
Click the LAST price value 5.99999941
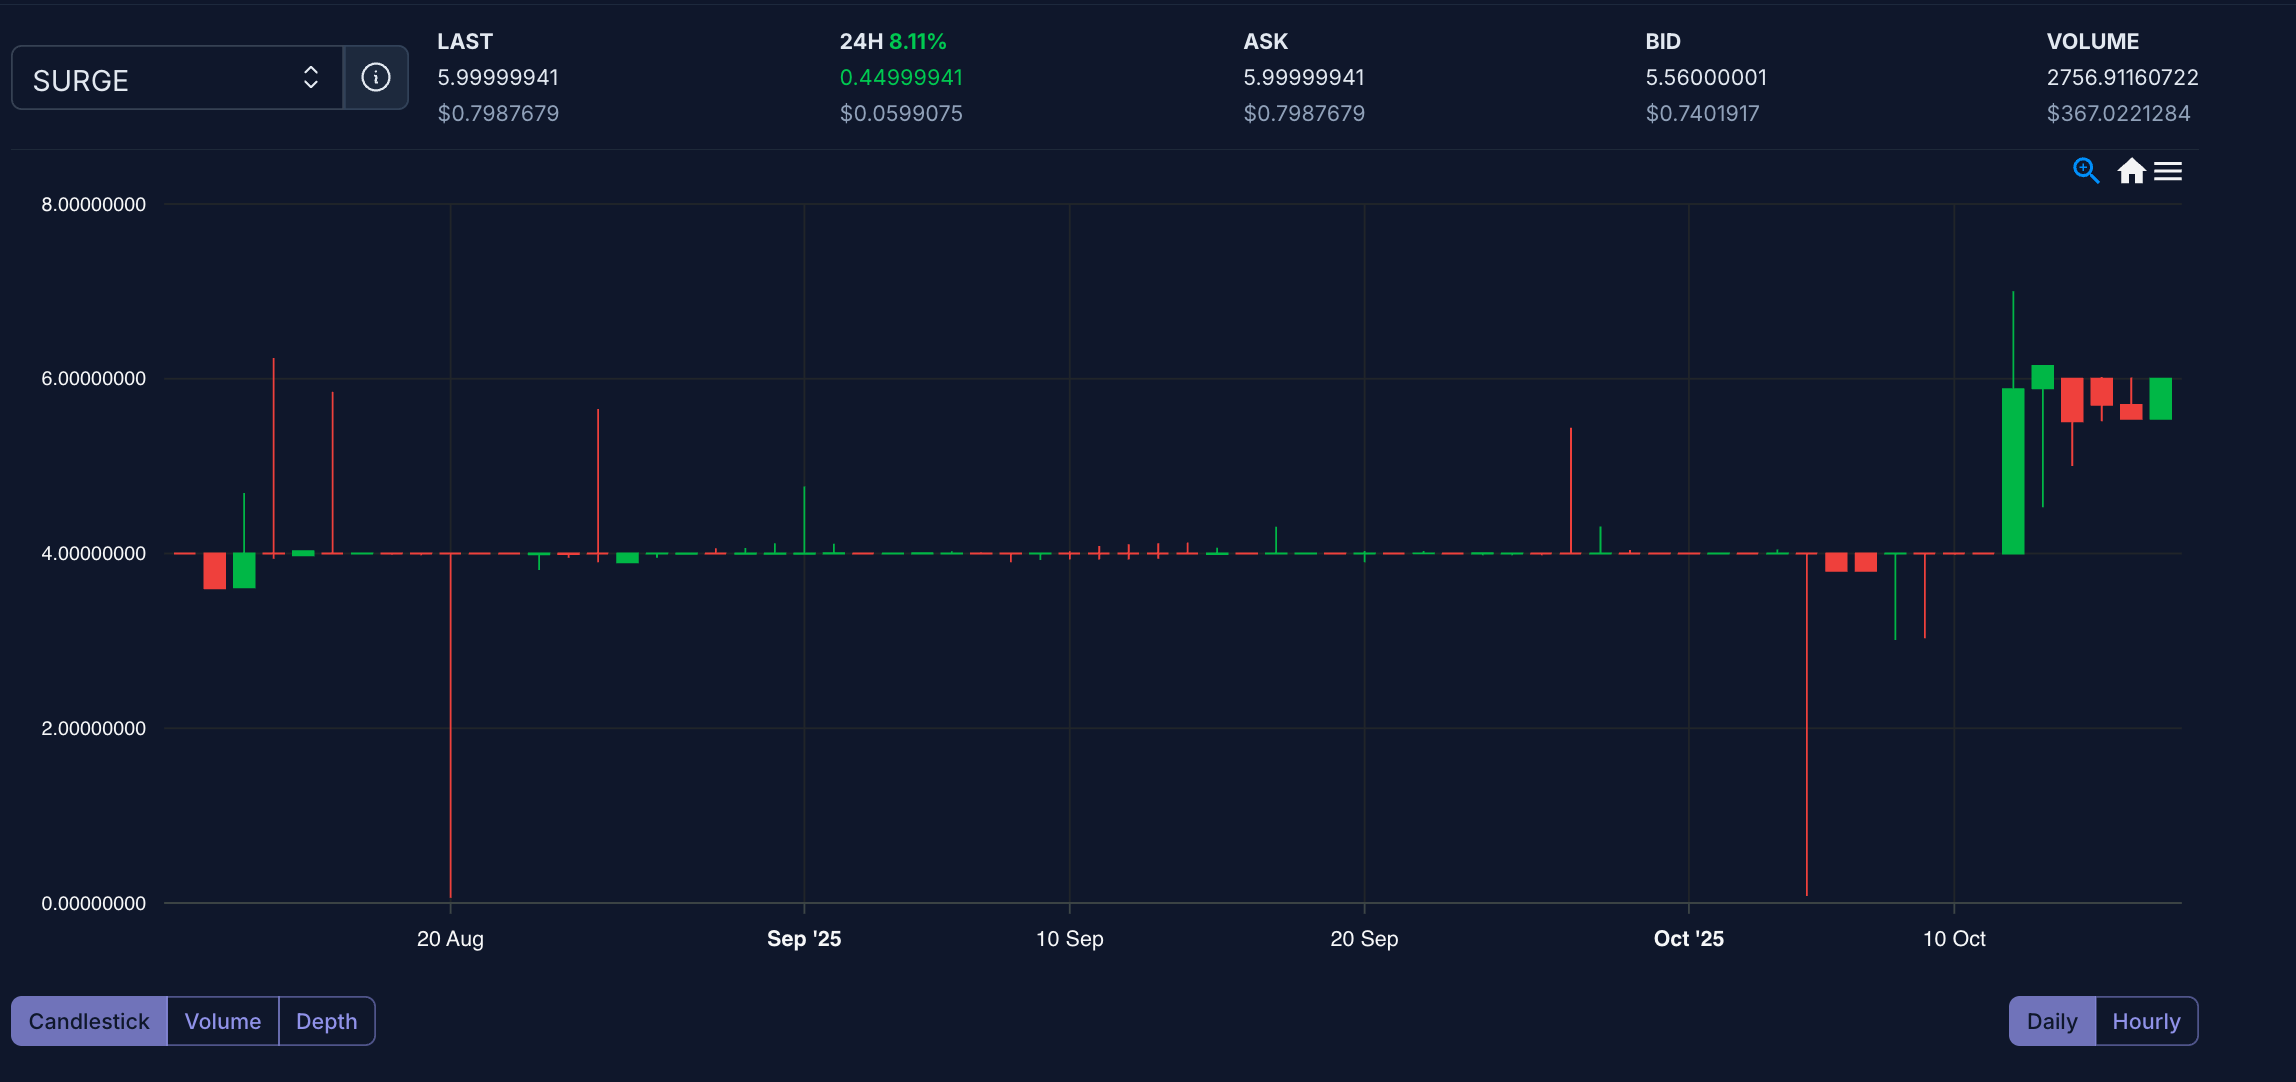[x=498, y=77]
